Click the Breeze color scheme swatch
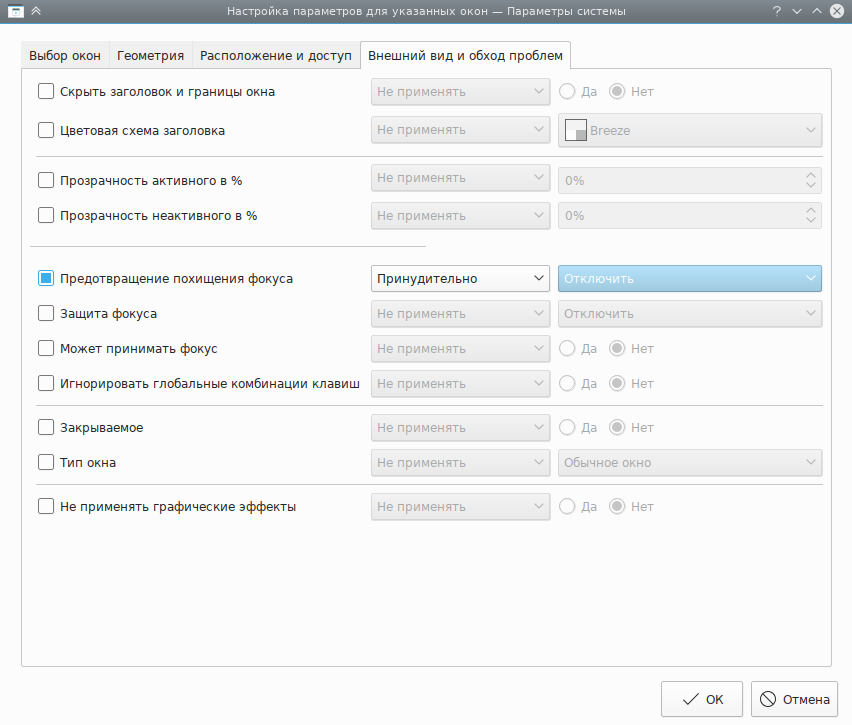The height and width of the screenshot is (725, 852). (575, 130)
